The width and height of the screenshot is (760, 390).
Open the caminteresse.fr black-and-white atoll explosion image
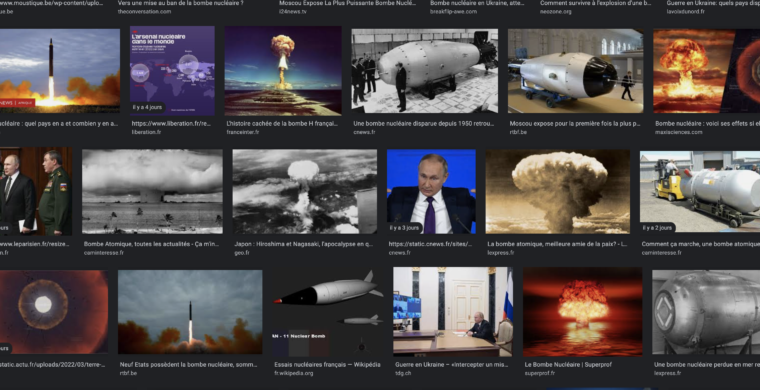click(x=152, y=191)
